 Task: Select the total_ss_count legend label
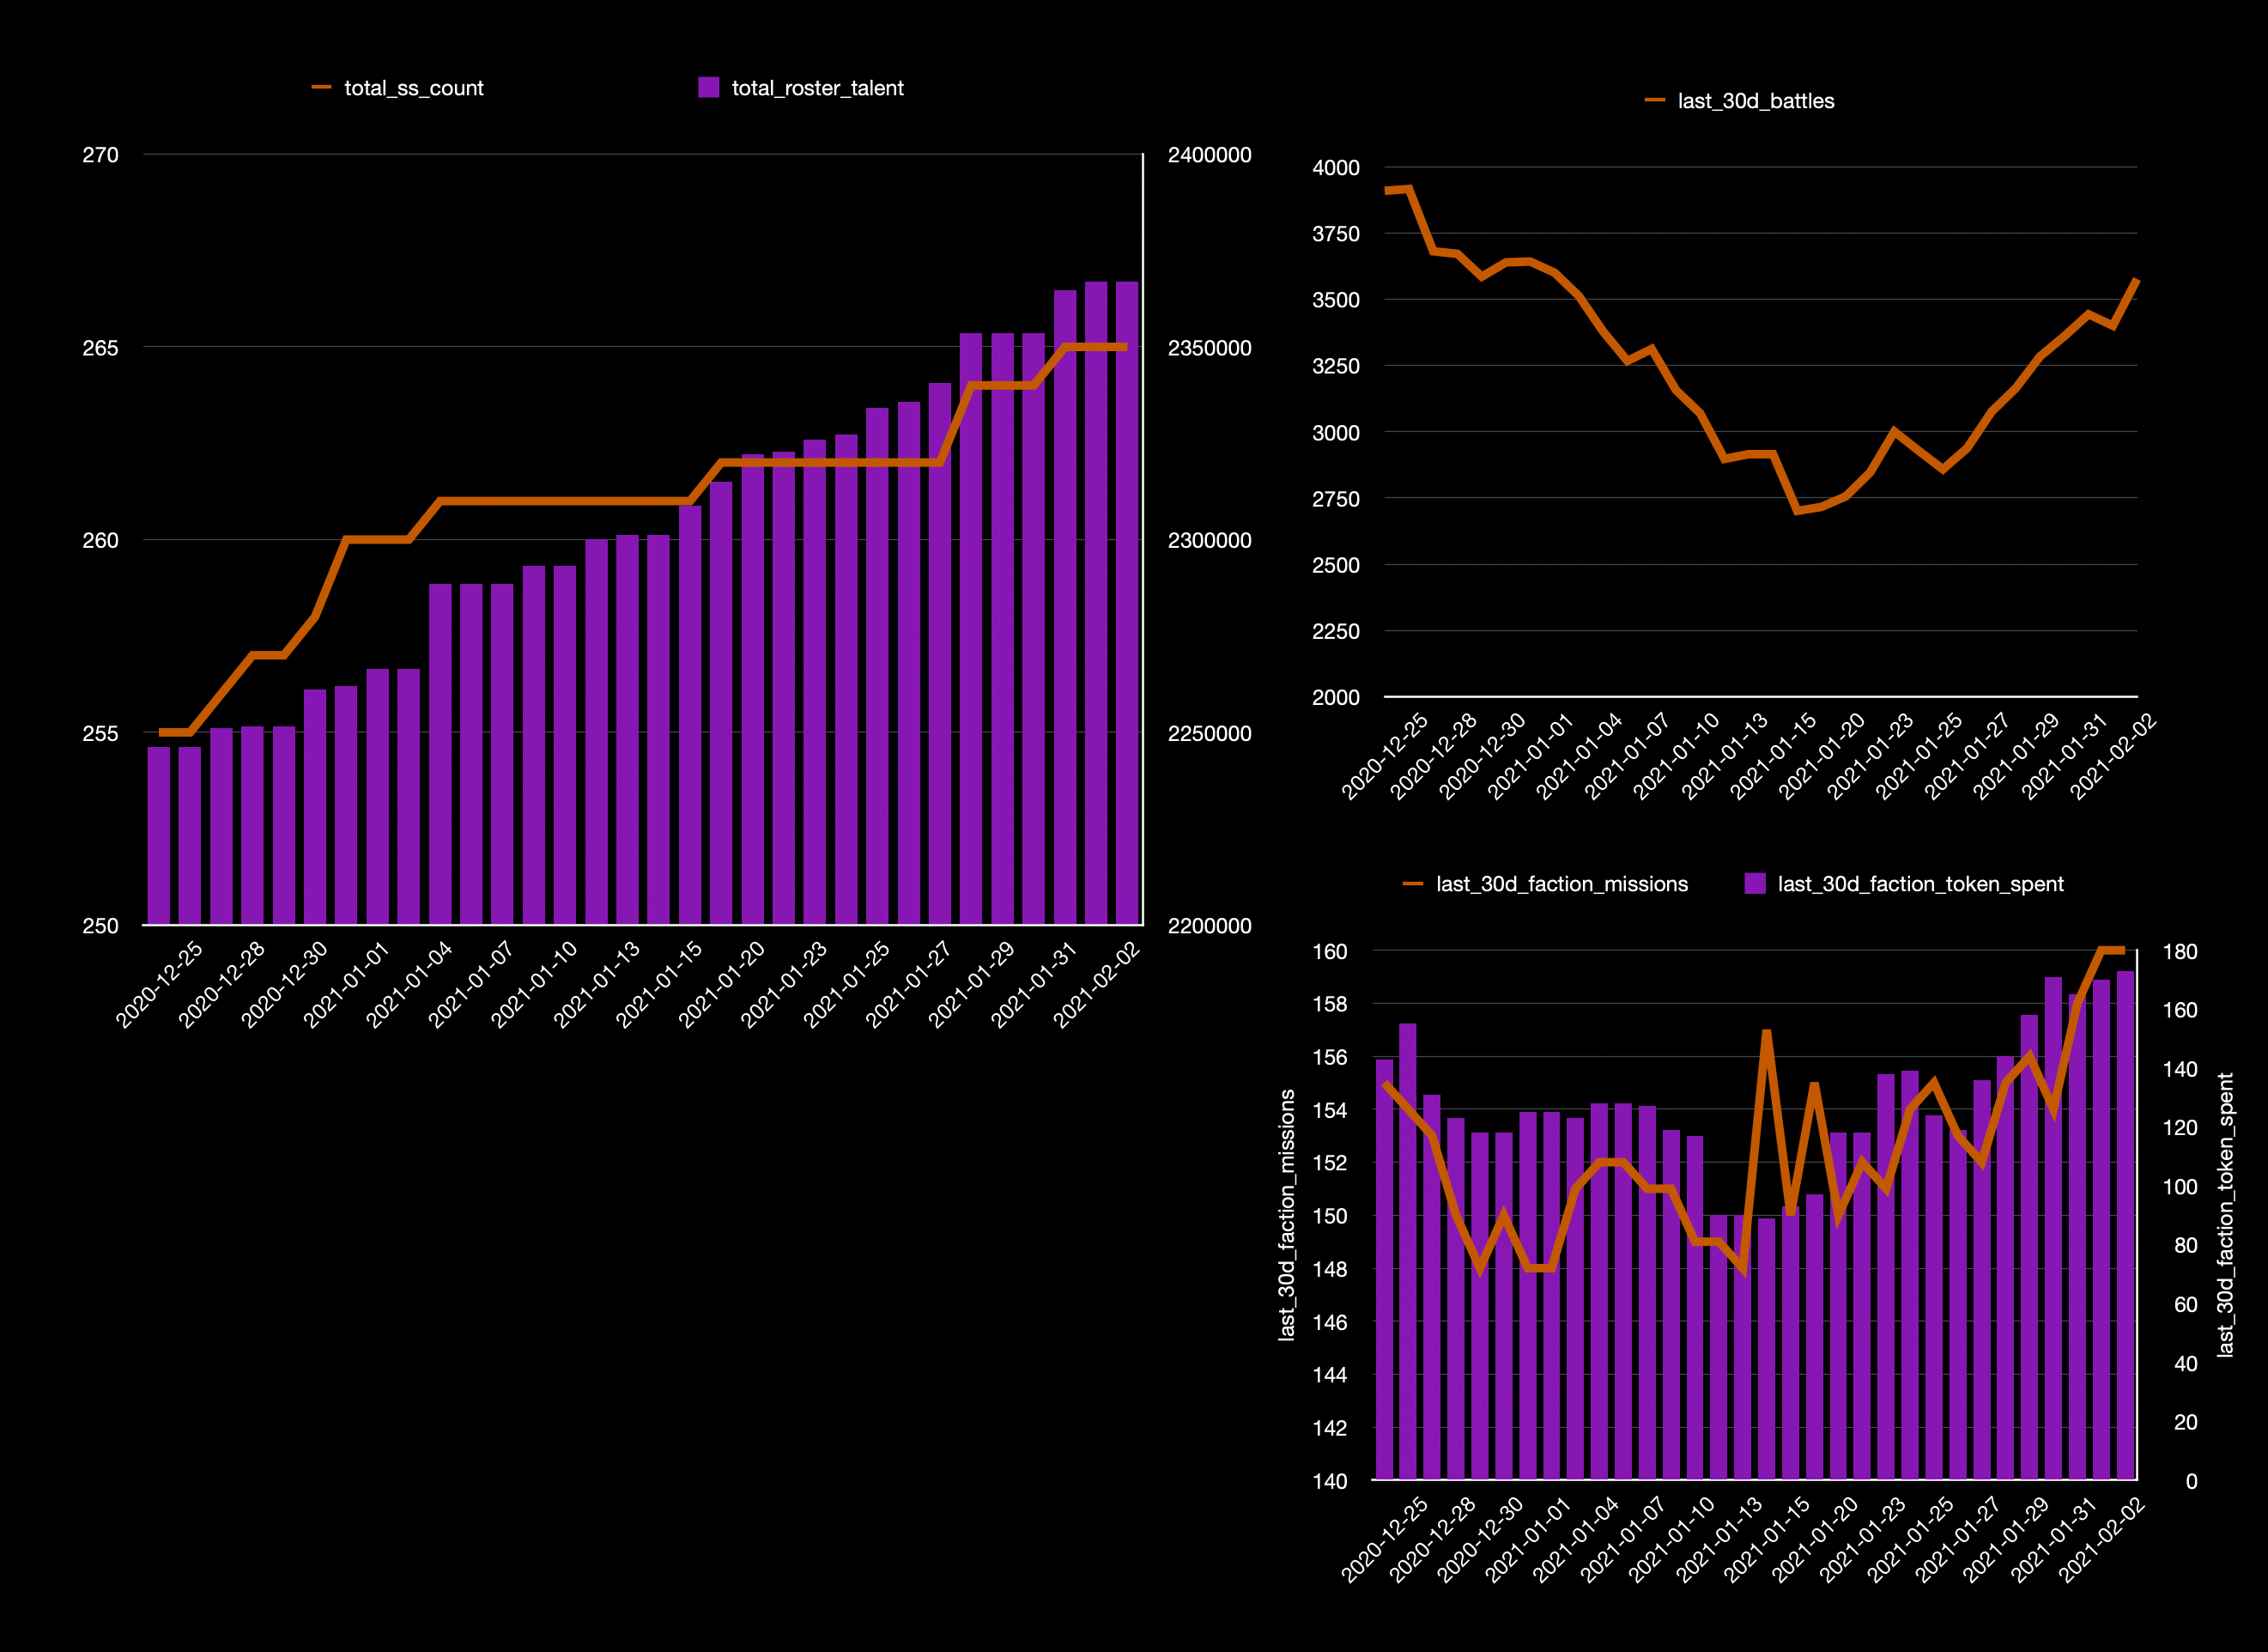coord(414,88)
